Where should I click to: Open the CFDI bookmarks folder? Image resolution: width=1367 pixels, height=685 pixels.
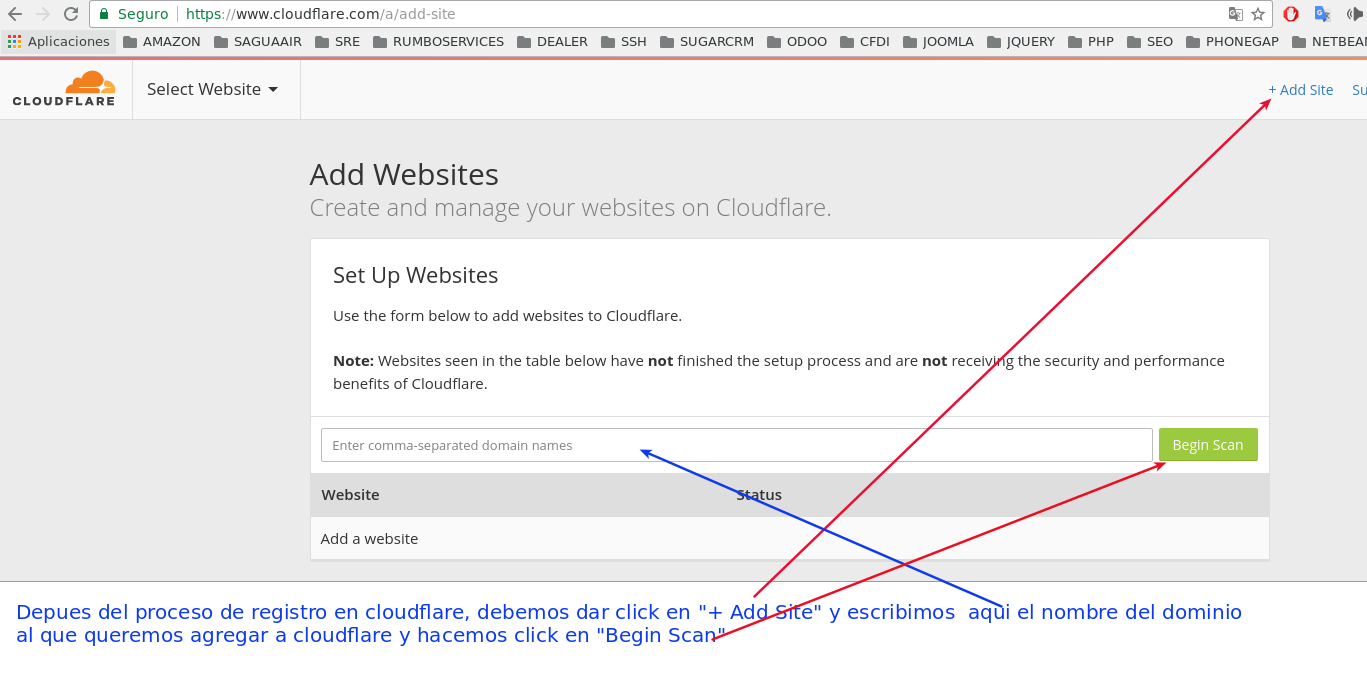pyautogui.click(x=865, y=42)
